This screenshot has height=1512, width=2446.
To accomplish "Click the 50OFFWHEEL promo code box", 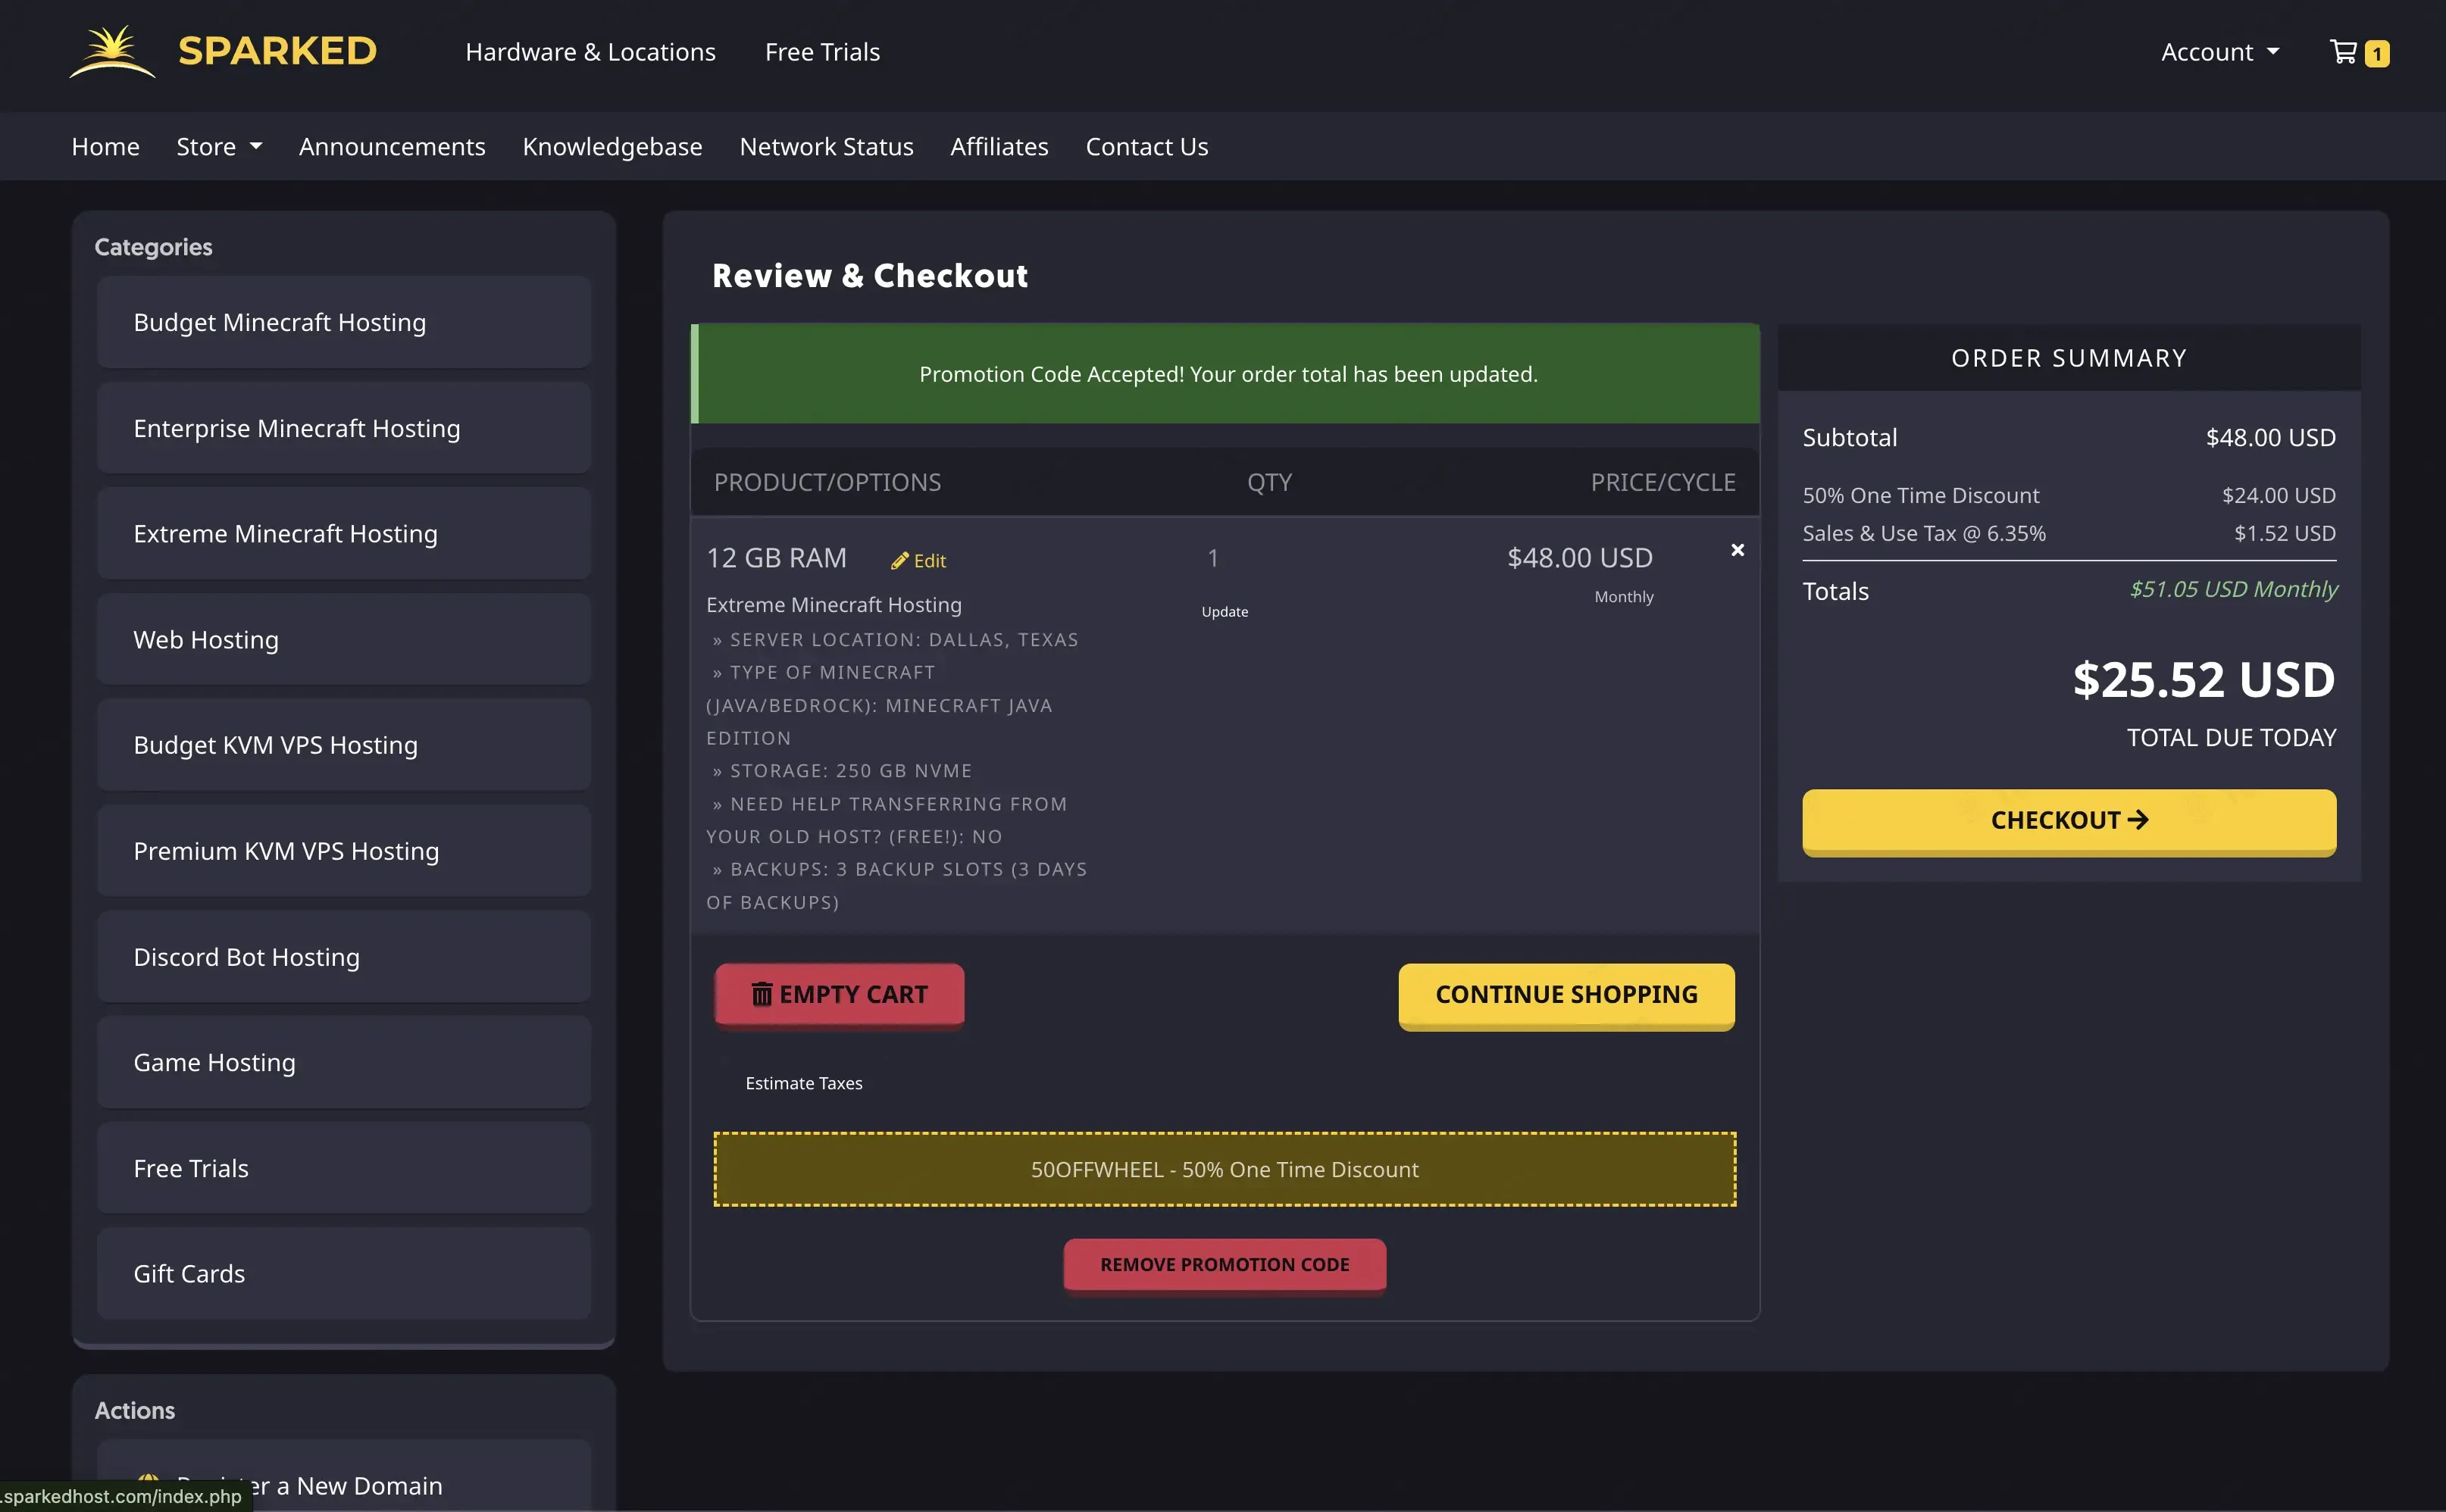I will coord(1224,1169).
